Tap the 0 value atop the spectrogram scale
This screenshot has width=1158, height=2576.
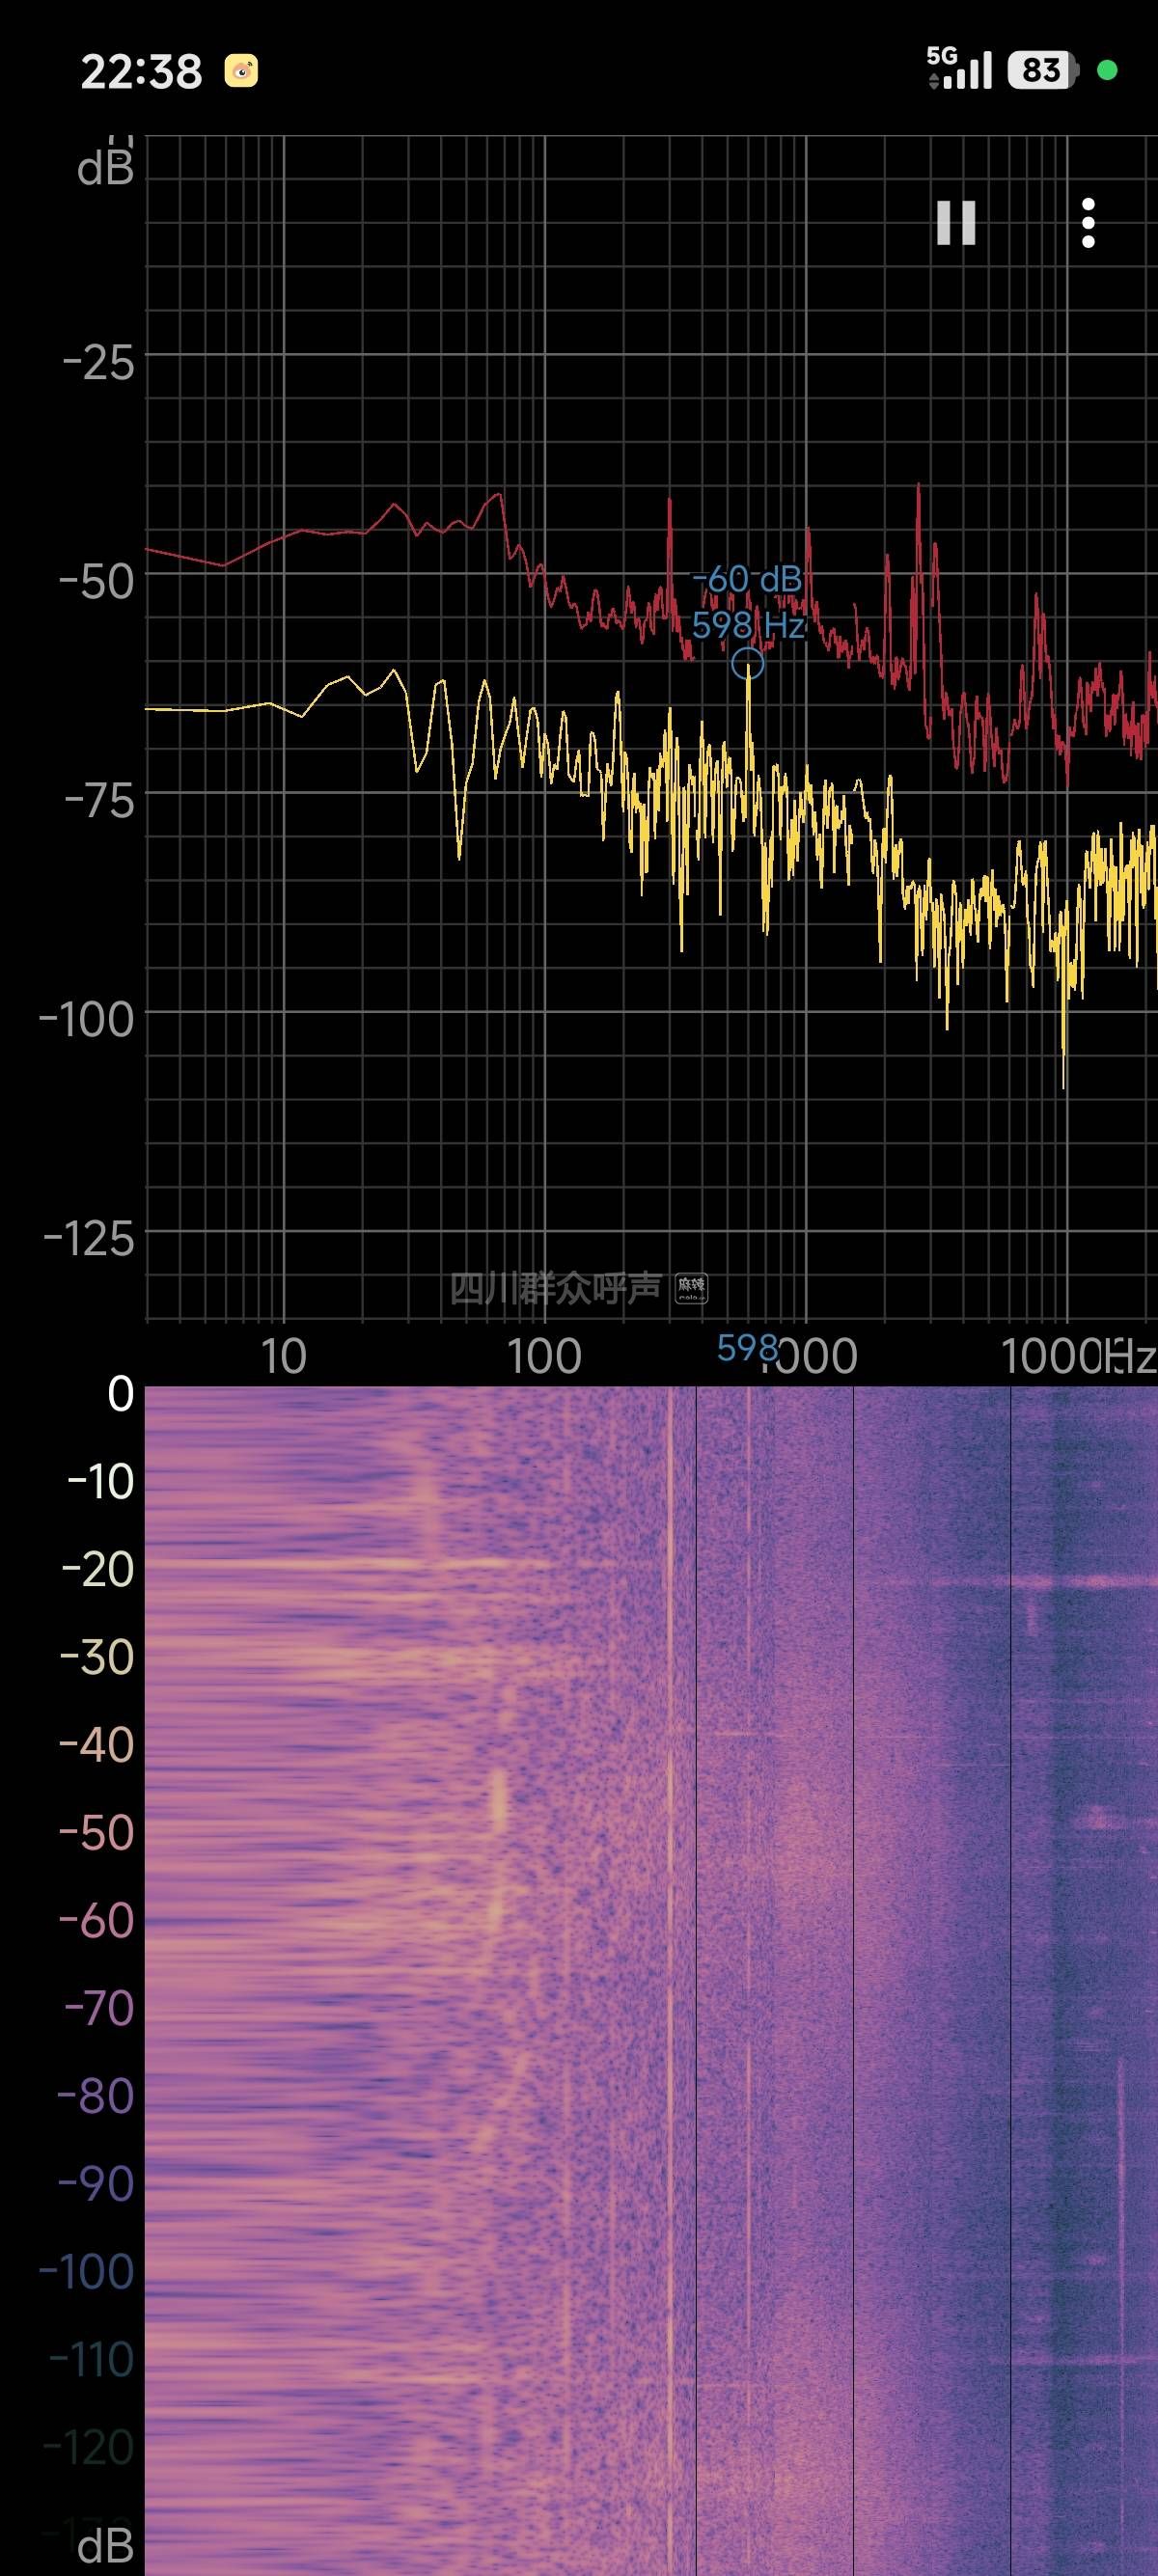click(x=120, y=1393)
